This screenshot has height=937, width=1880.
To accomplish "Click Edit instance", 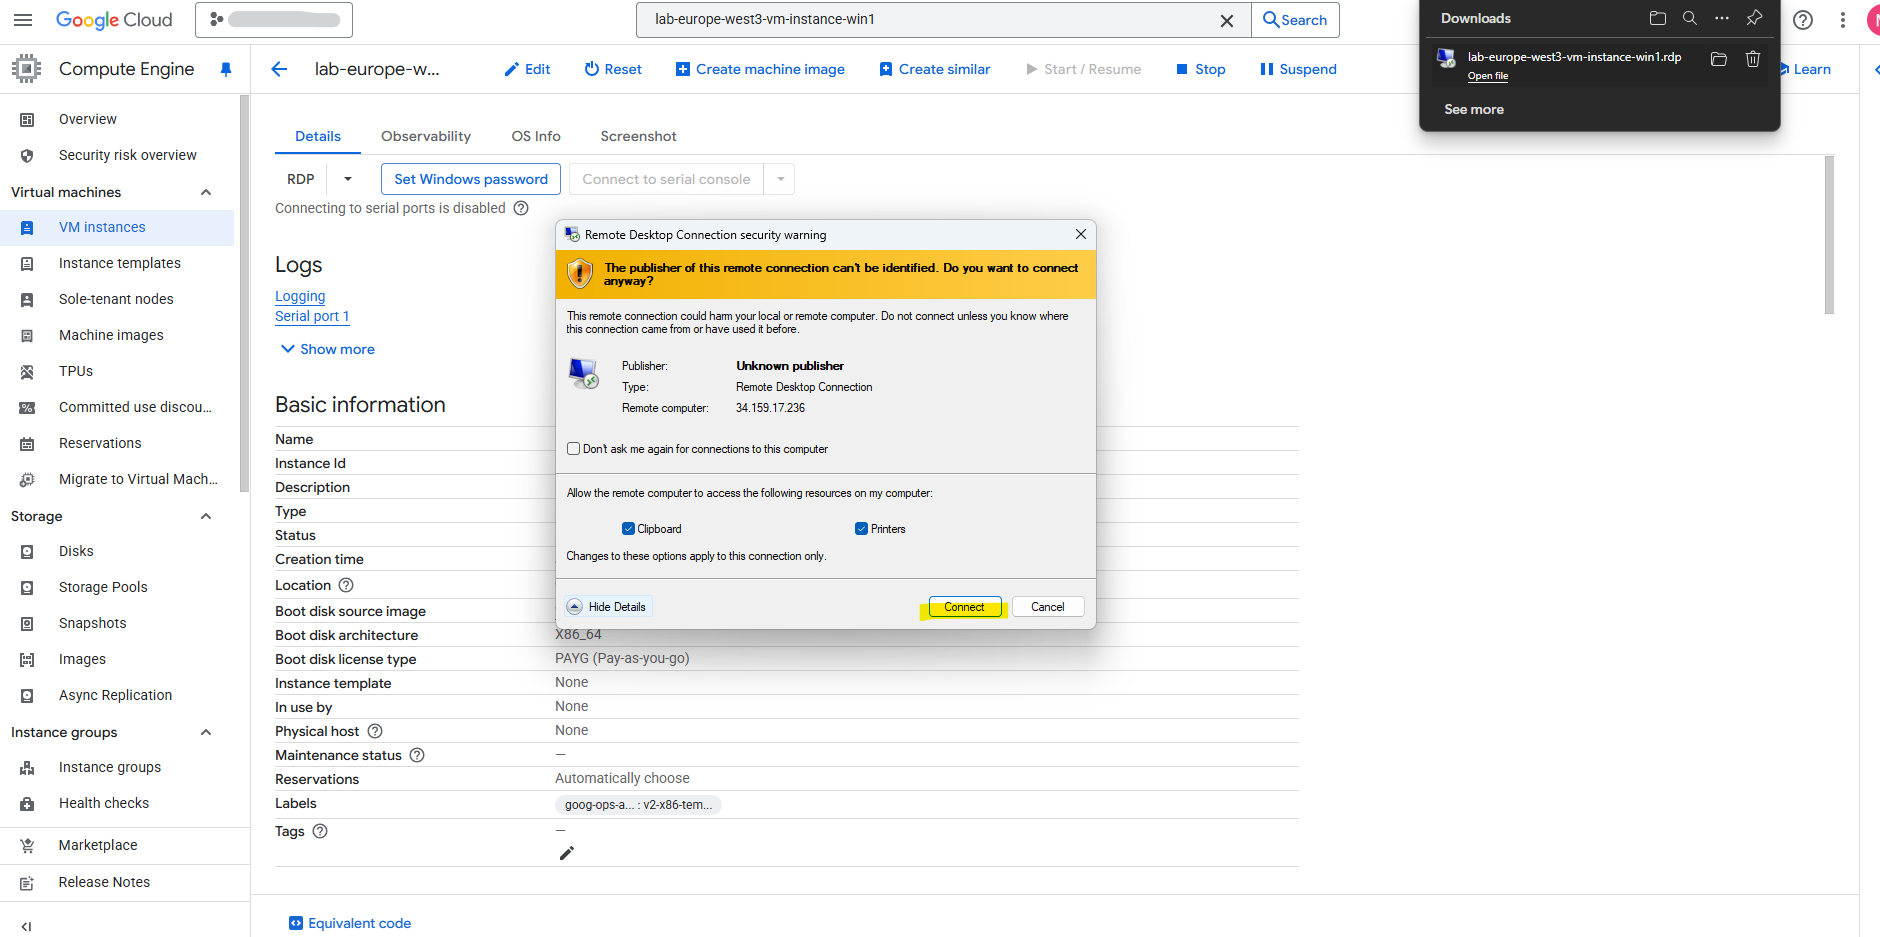I will tap(527, 69).
